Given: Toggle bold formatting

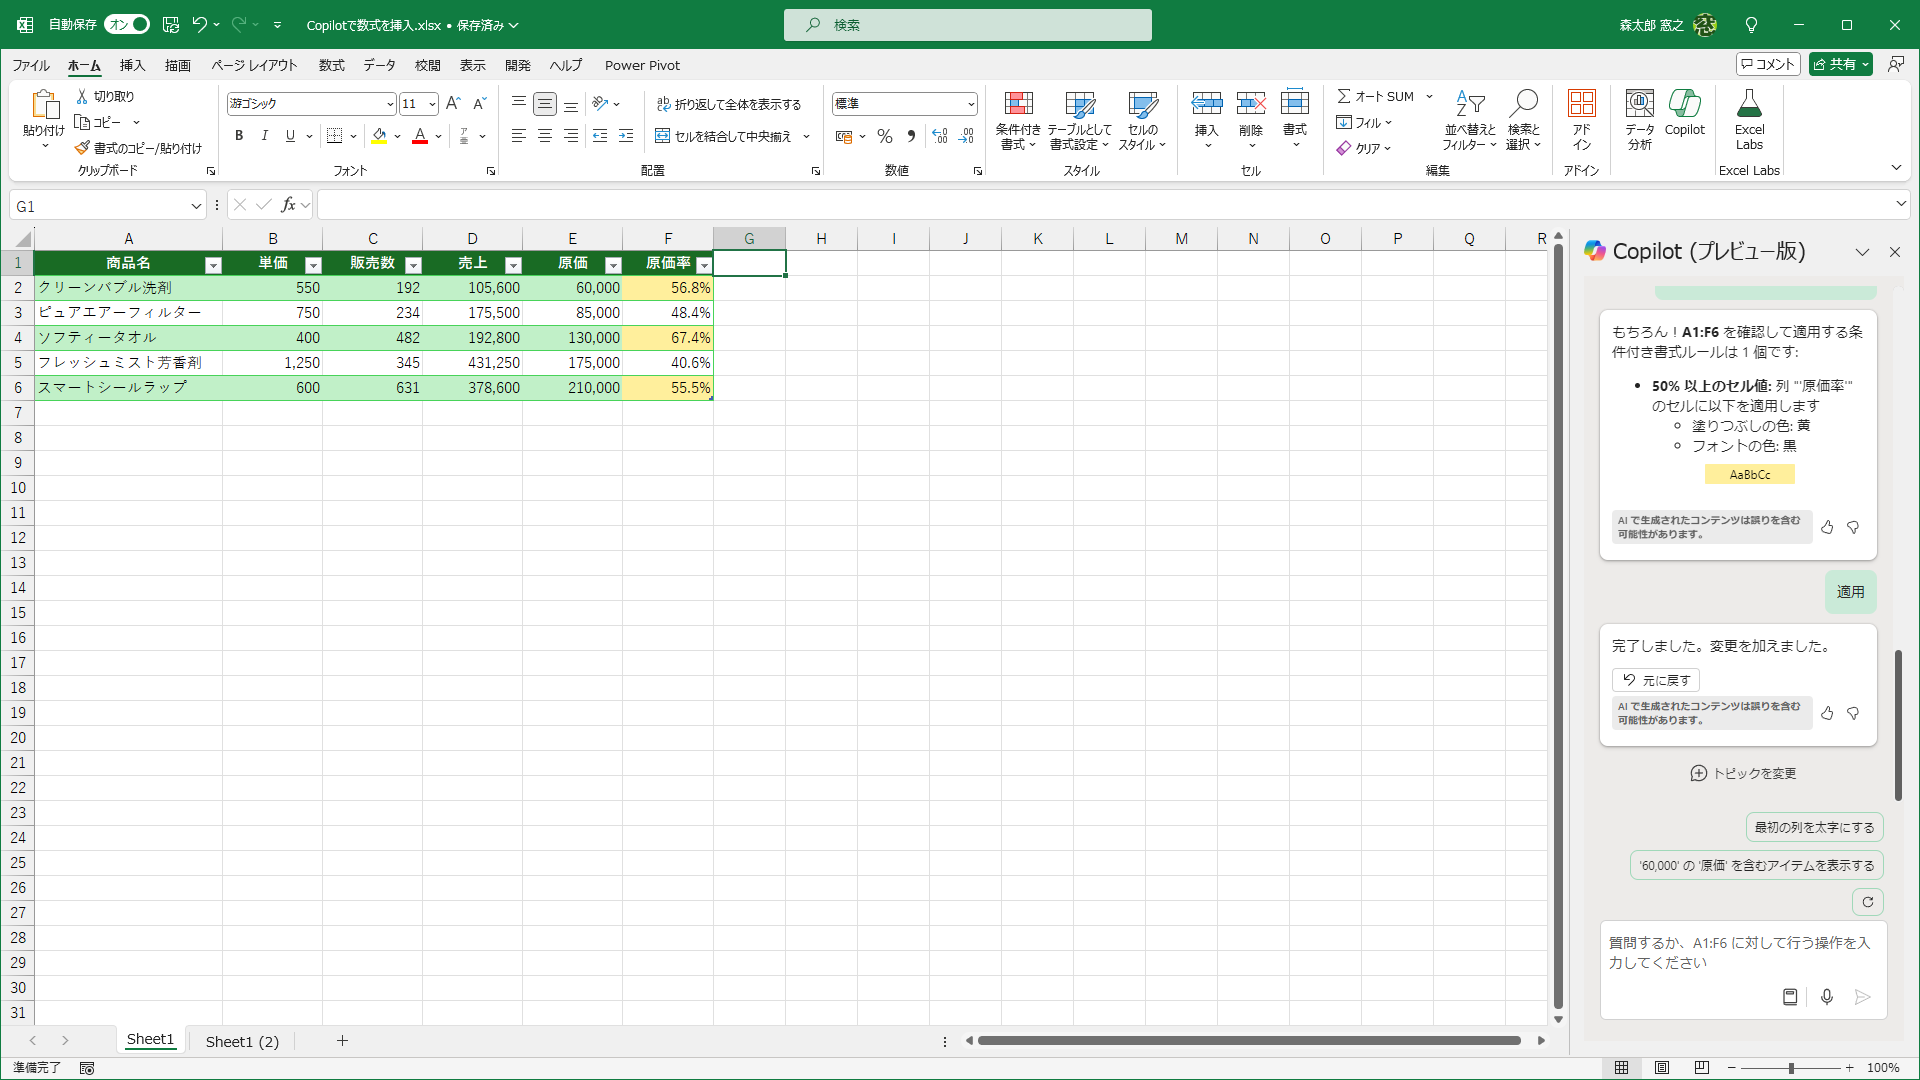Looking at the screenshot, I should pos(238,136).
